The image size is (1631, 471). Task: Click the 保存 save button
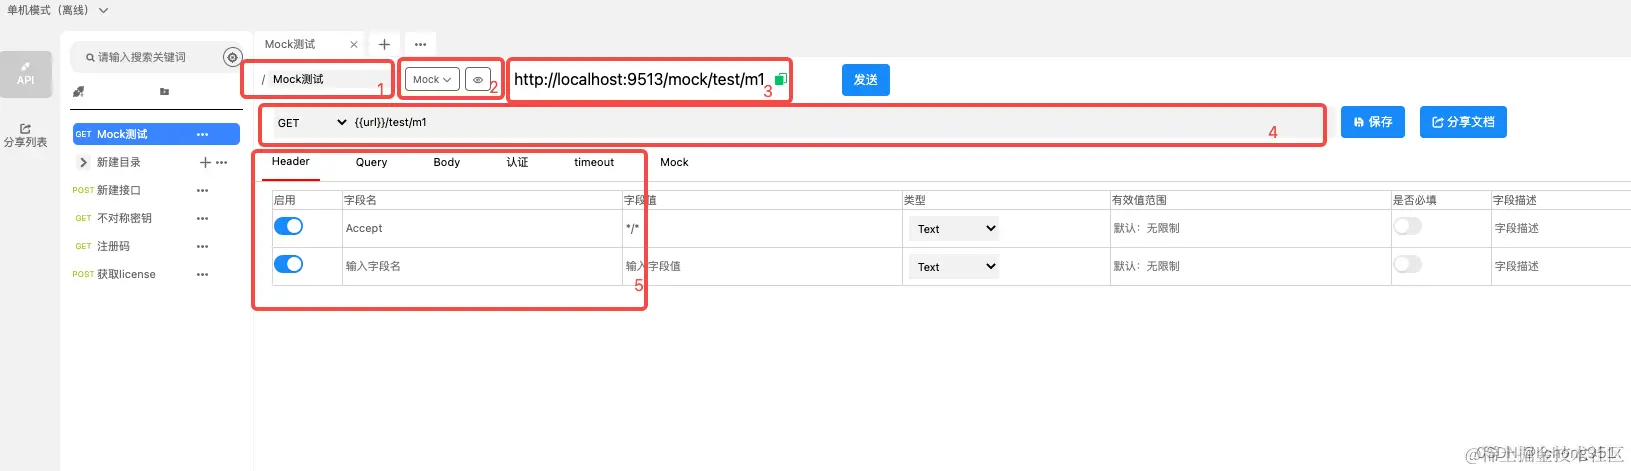click(1373, 122)
